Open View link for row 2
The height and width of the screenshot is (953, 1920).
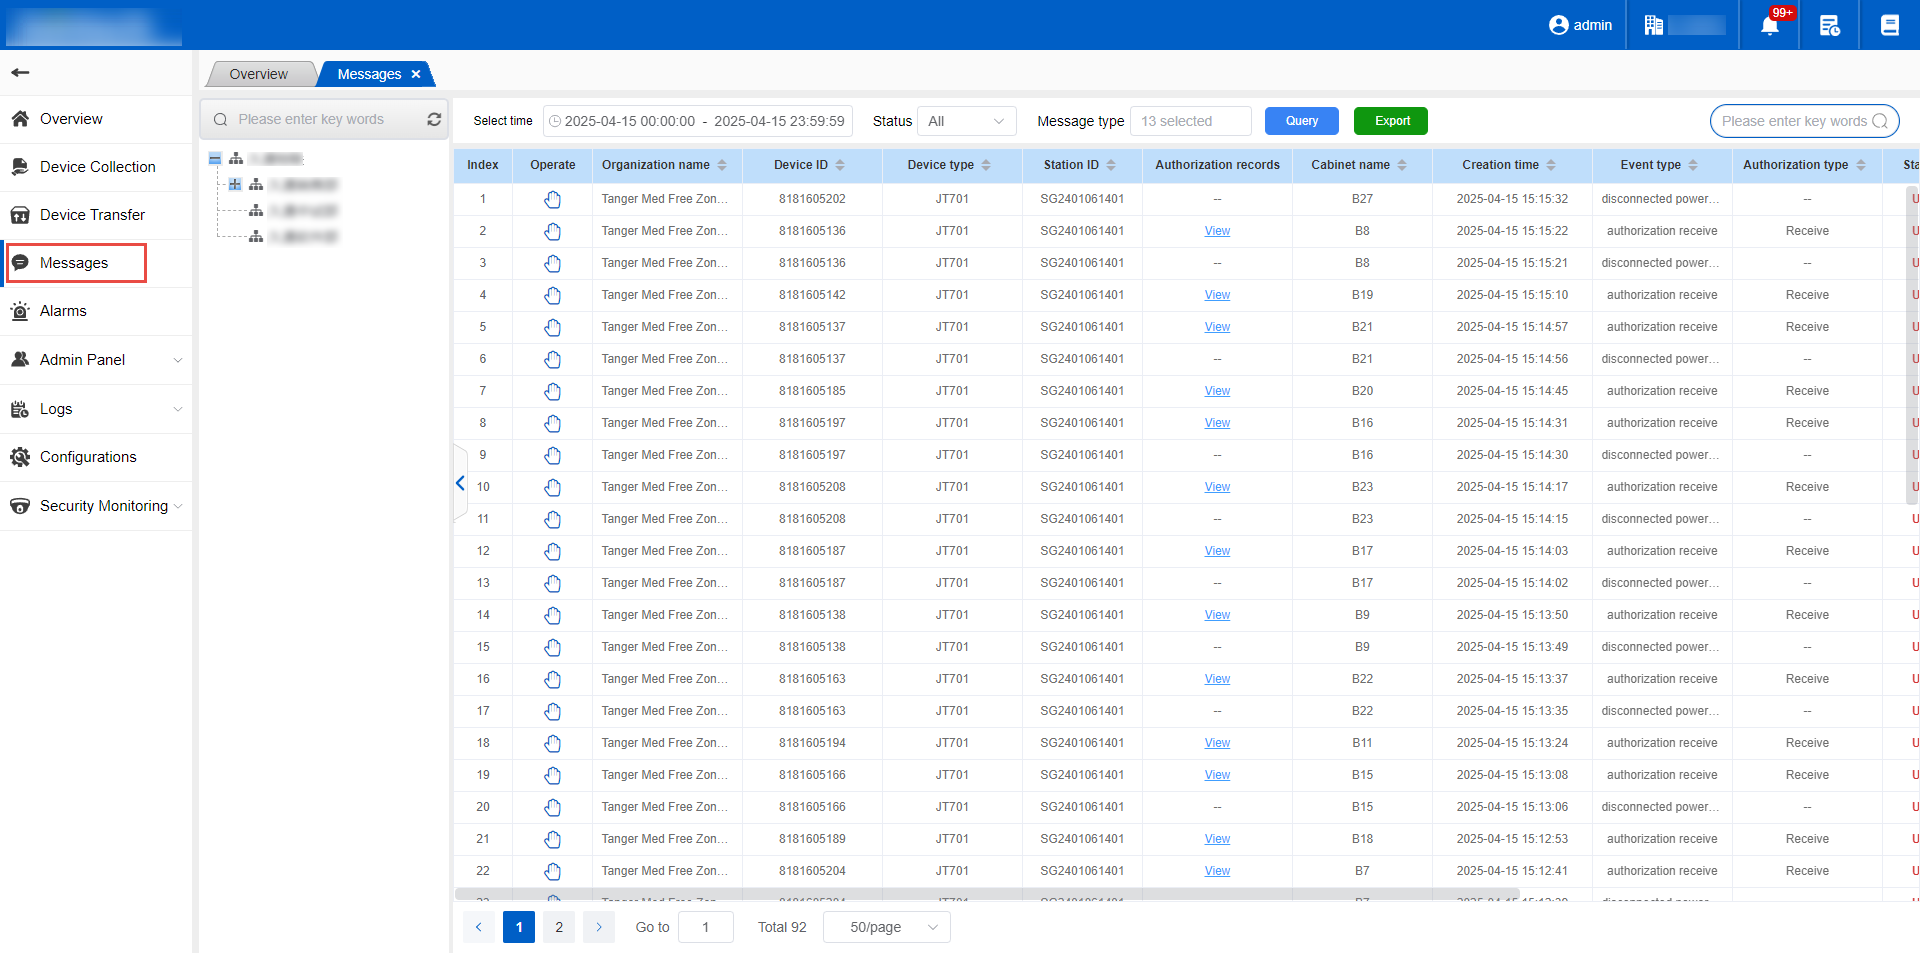1217,231
